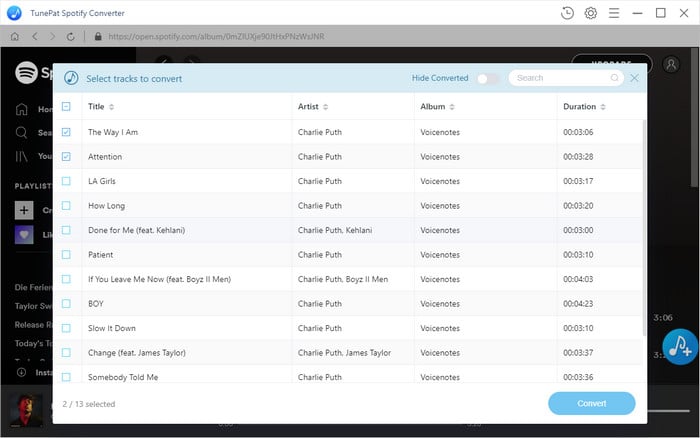Screen dimensions: 700x438
Task: Open conversion history clock icon
Action: click(567, 13)
